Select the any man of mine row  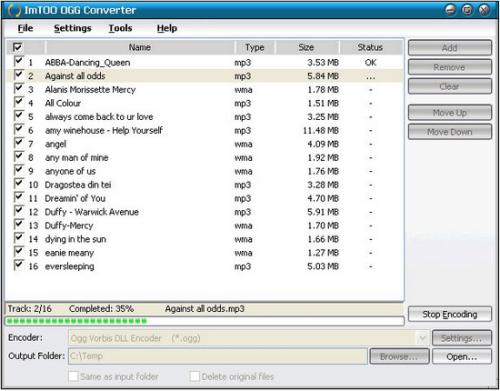204,158
